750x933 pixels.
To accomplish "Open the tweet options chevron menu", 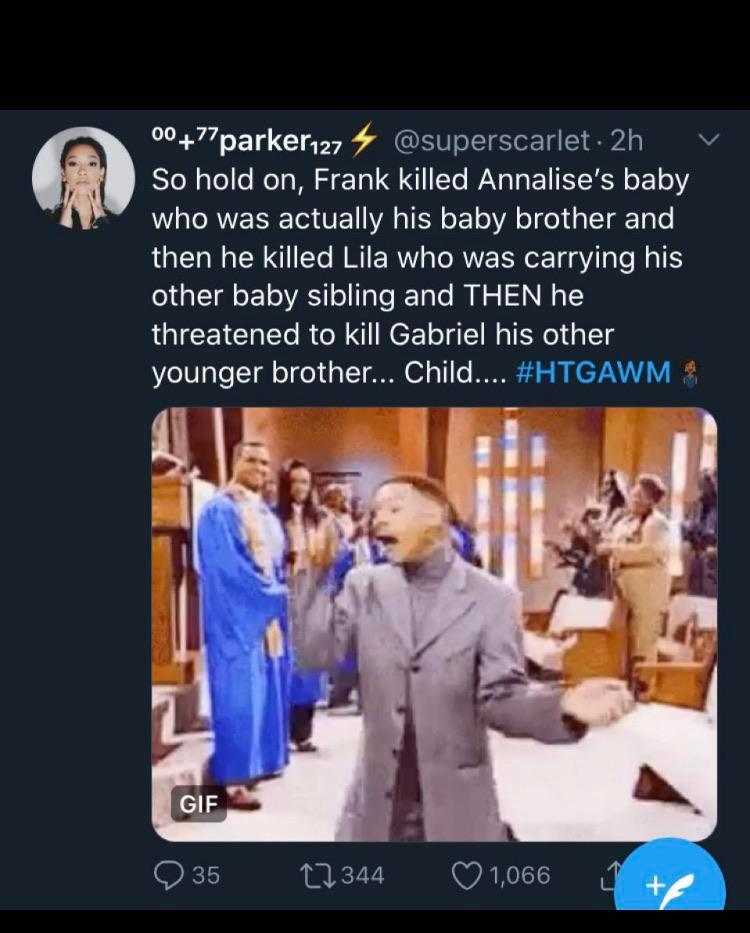I will click(707, 141).
